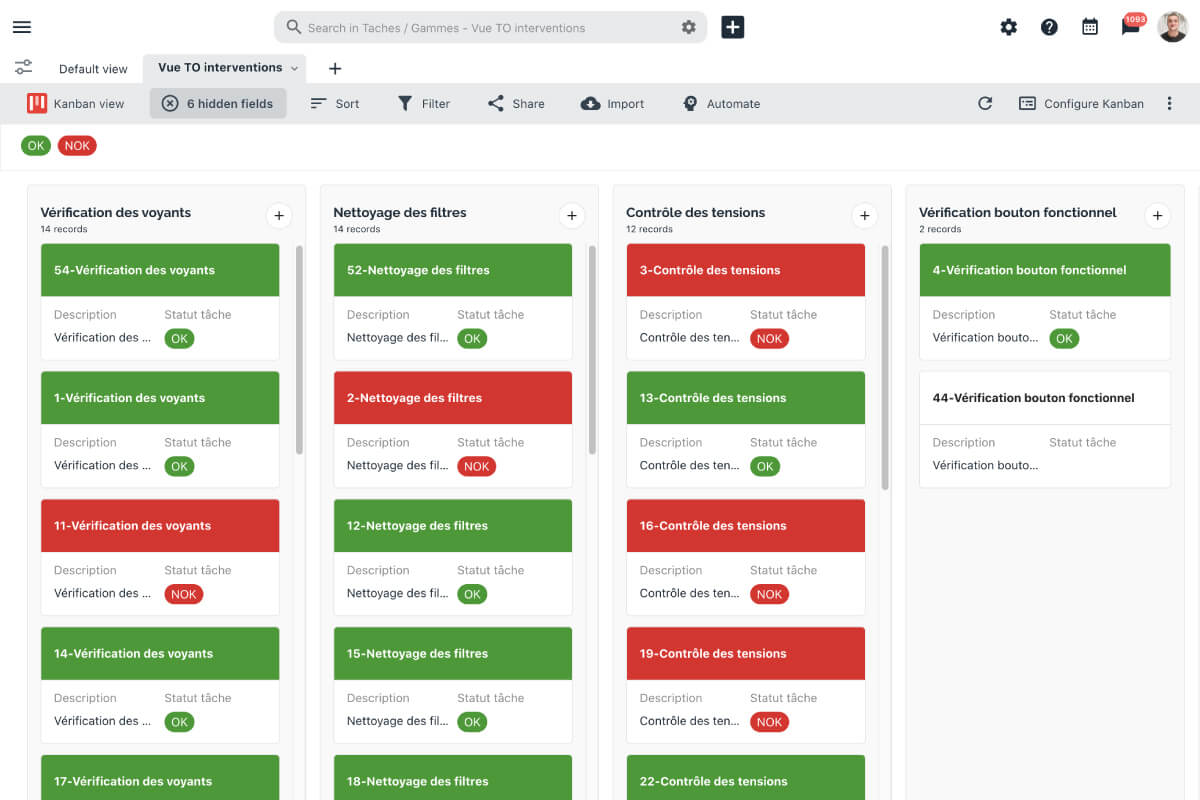The height and width of the screenshot is (800, 1200).
Task: Expand the Vue TO interventions tab dropdown
Action: tap(295, 67)
